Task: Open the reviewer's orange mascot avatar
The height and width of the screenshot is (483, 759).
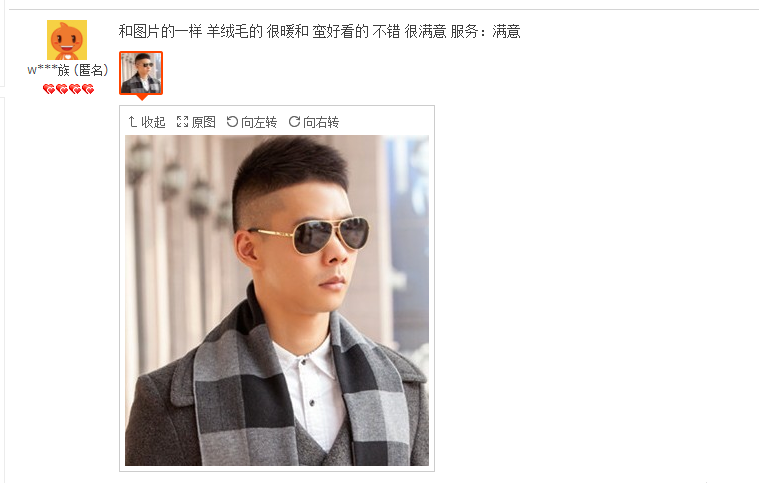Action: pos(67,40)
